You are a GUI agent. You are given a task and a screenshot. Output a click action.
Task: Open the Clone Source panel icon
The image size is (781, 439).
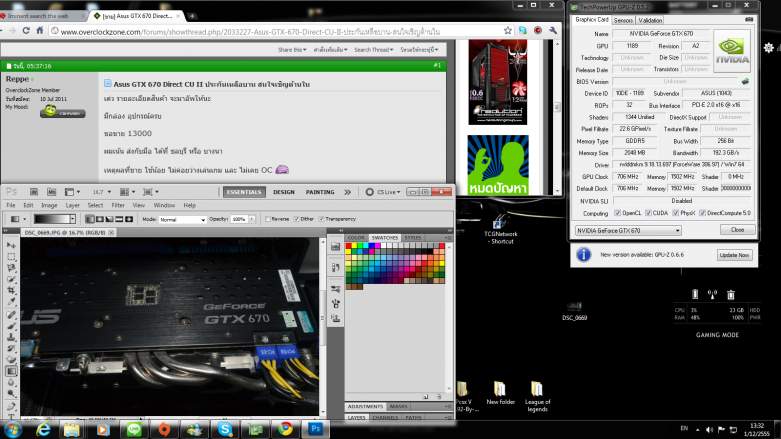(x=335, y=317)
